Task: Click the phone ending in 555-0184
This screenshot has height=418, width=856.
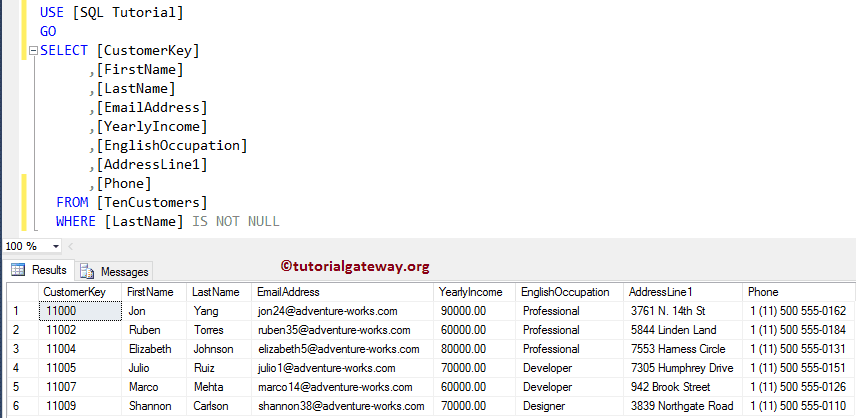Action: click(799, 330)
